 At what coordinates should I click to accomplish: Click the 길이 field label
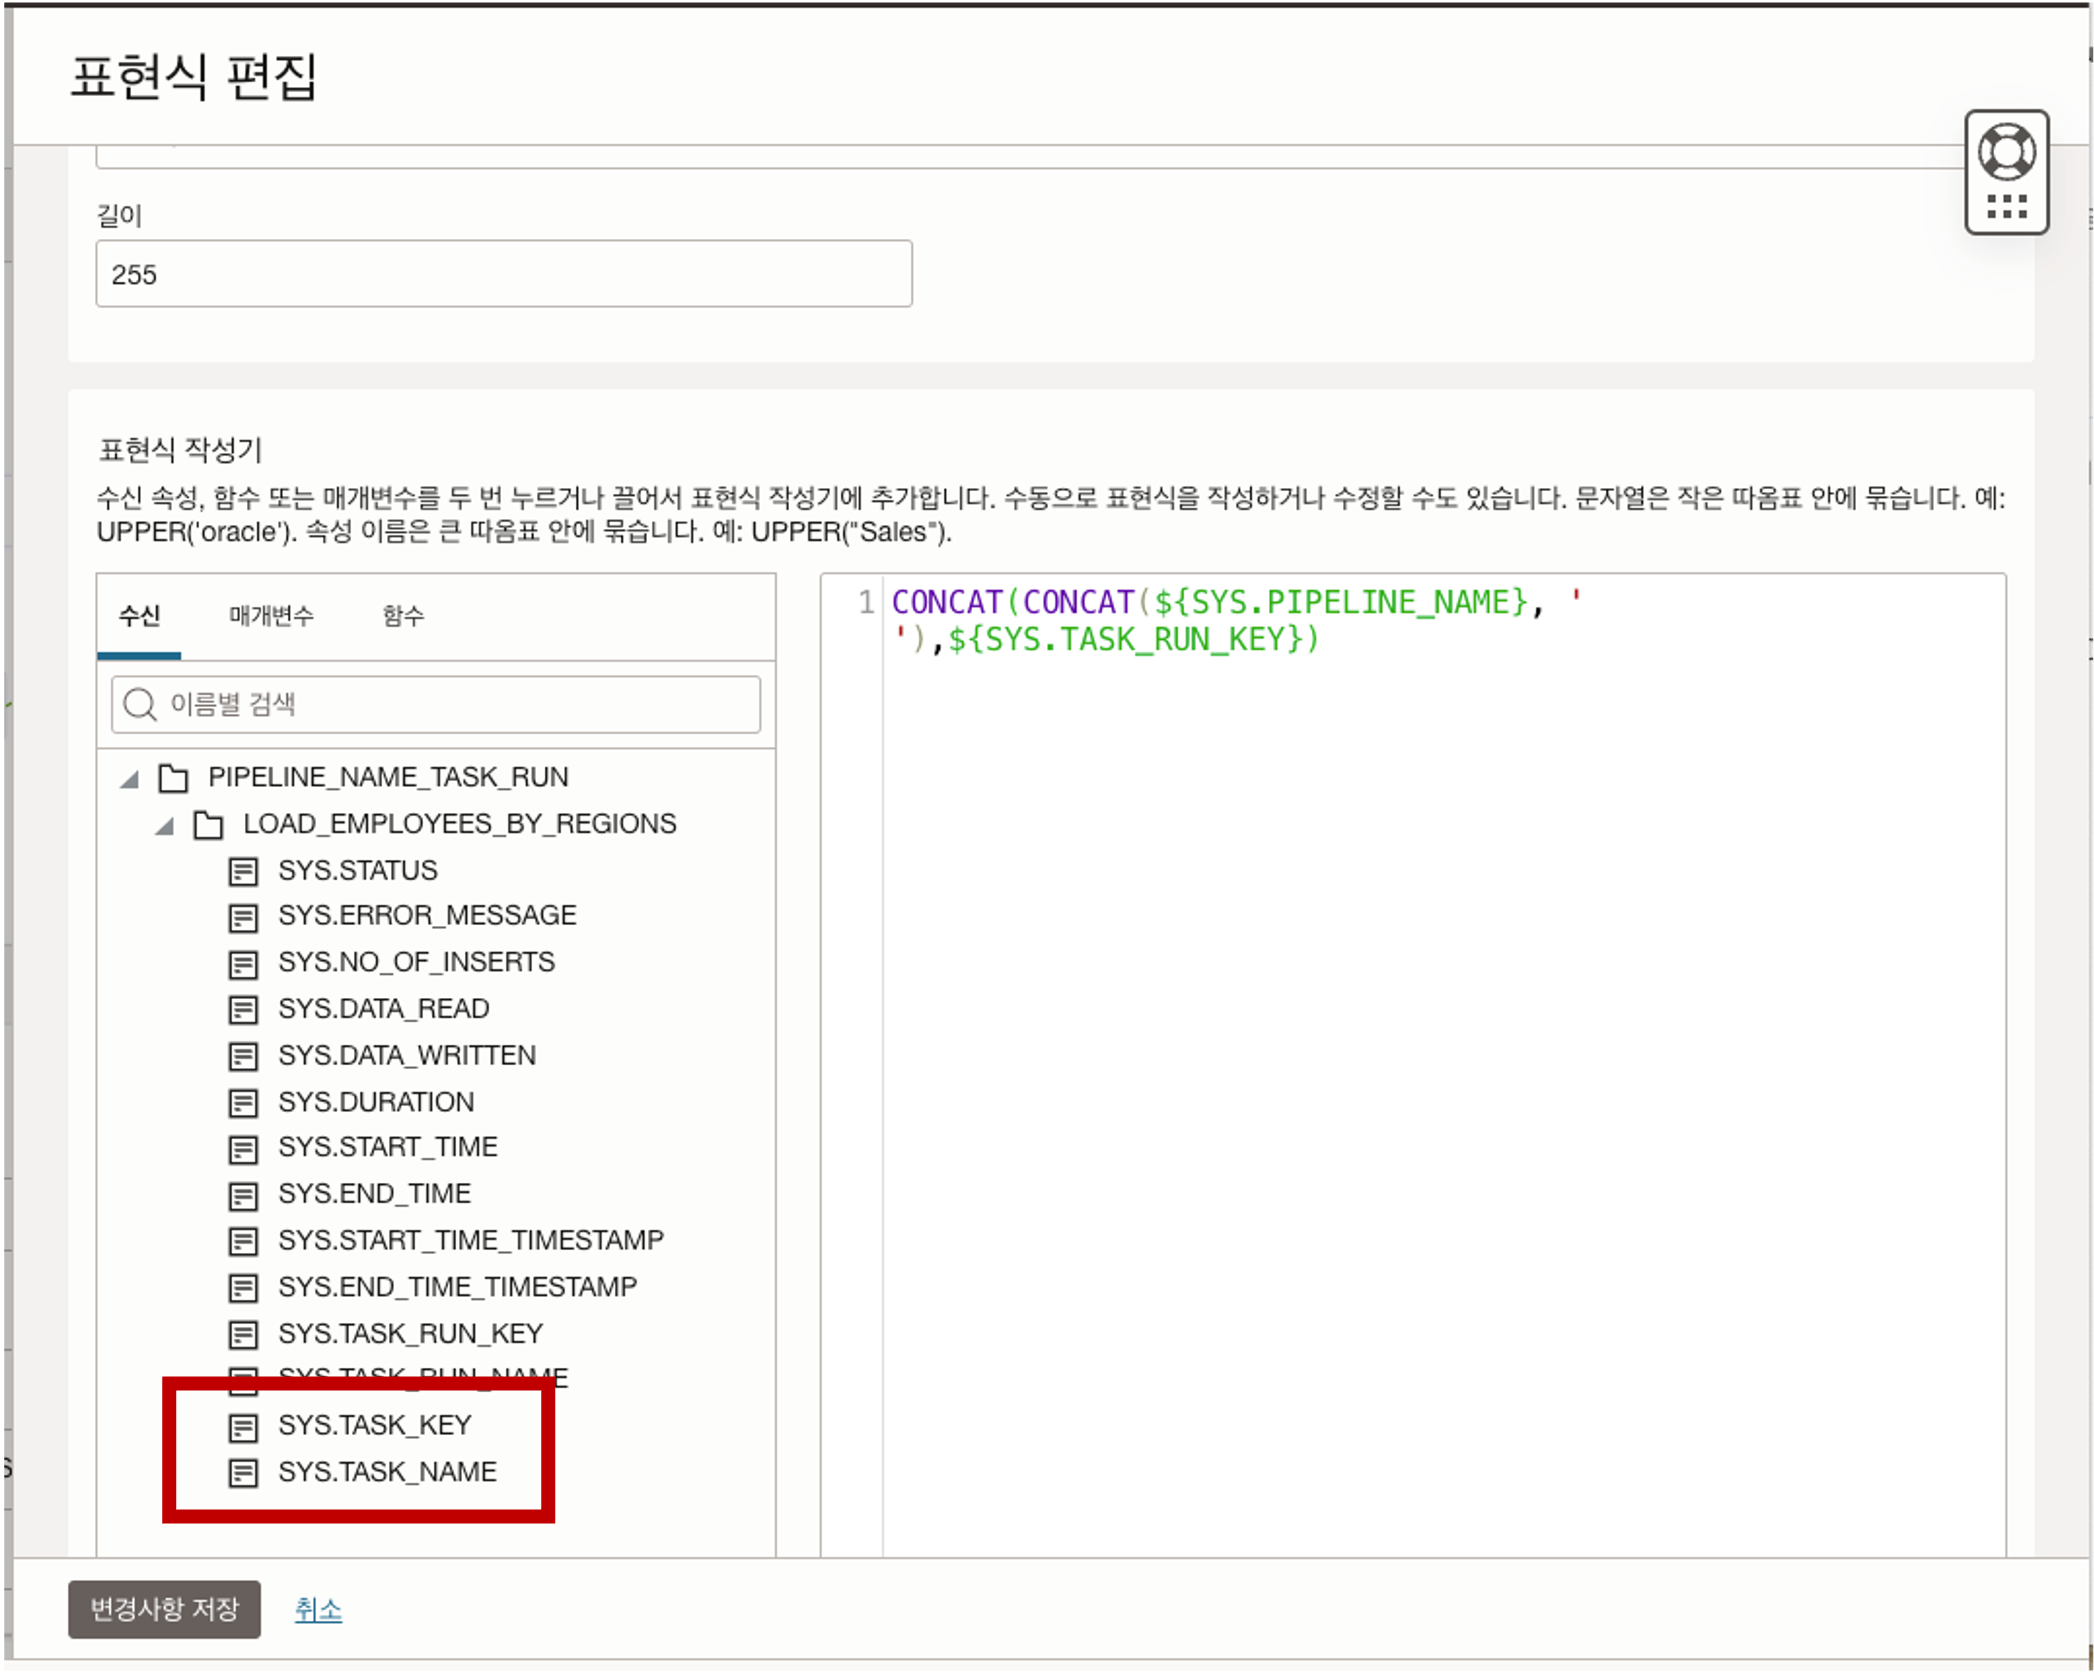pyautogui.click(x=119, y=215)
